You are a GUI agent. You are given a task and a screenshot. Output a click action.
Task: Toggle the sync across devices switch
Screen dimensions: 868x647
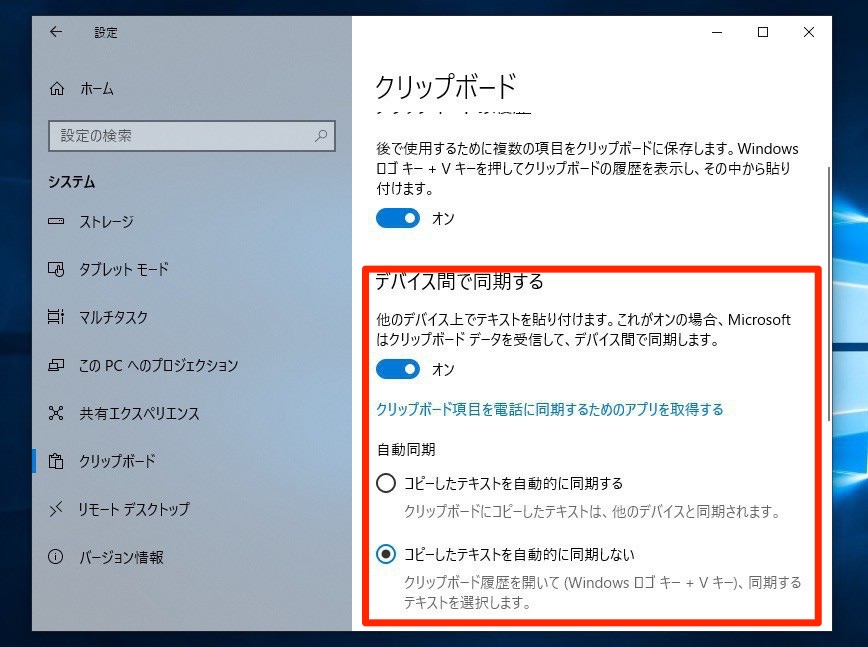click(398, 369)
